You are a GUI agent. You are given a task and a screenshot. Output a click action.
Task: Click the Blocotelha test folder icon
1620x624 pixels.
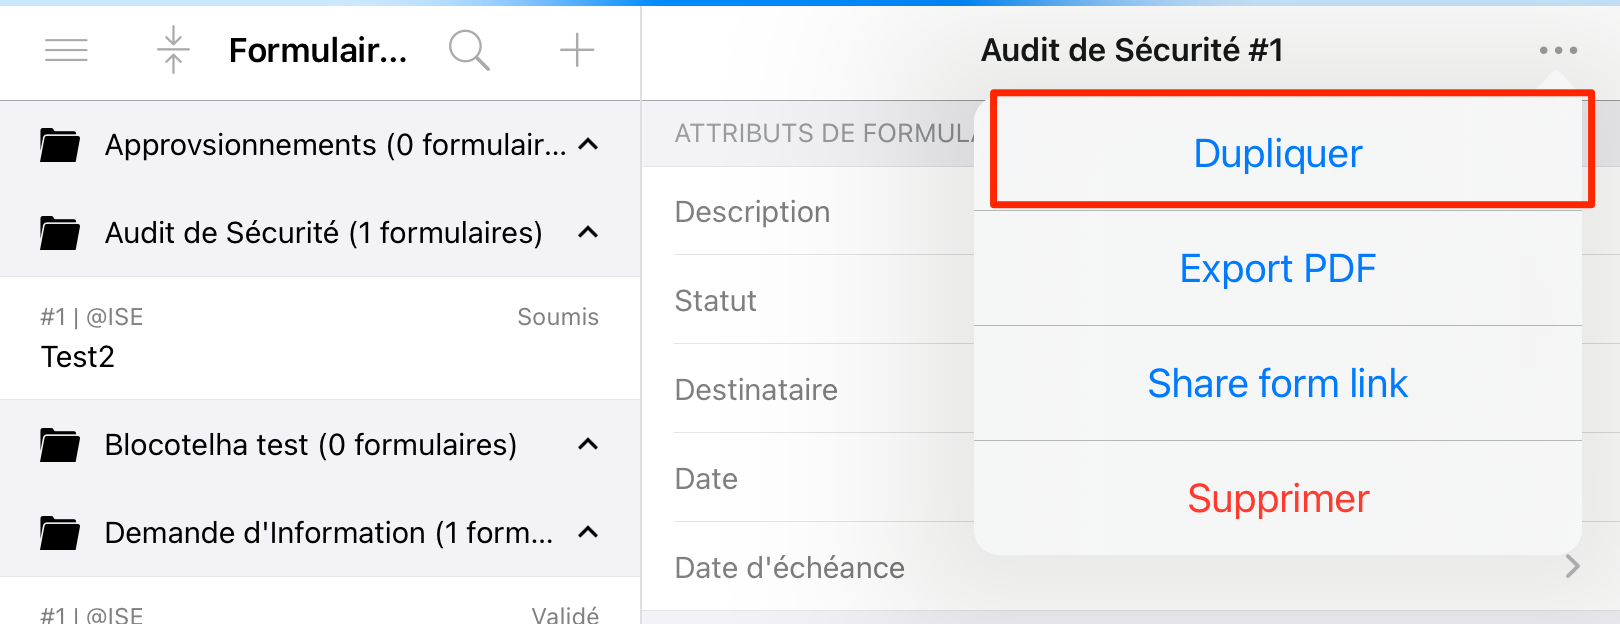pos(60,446)
